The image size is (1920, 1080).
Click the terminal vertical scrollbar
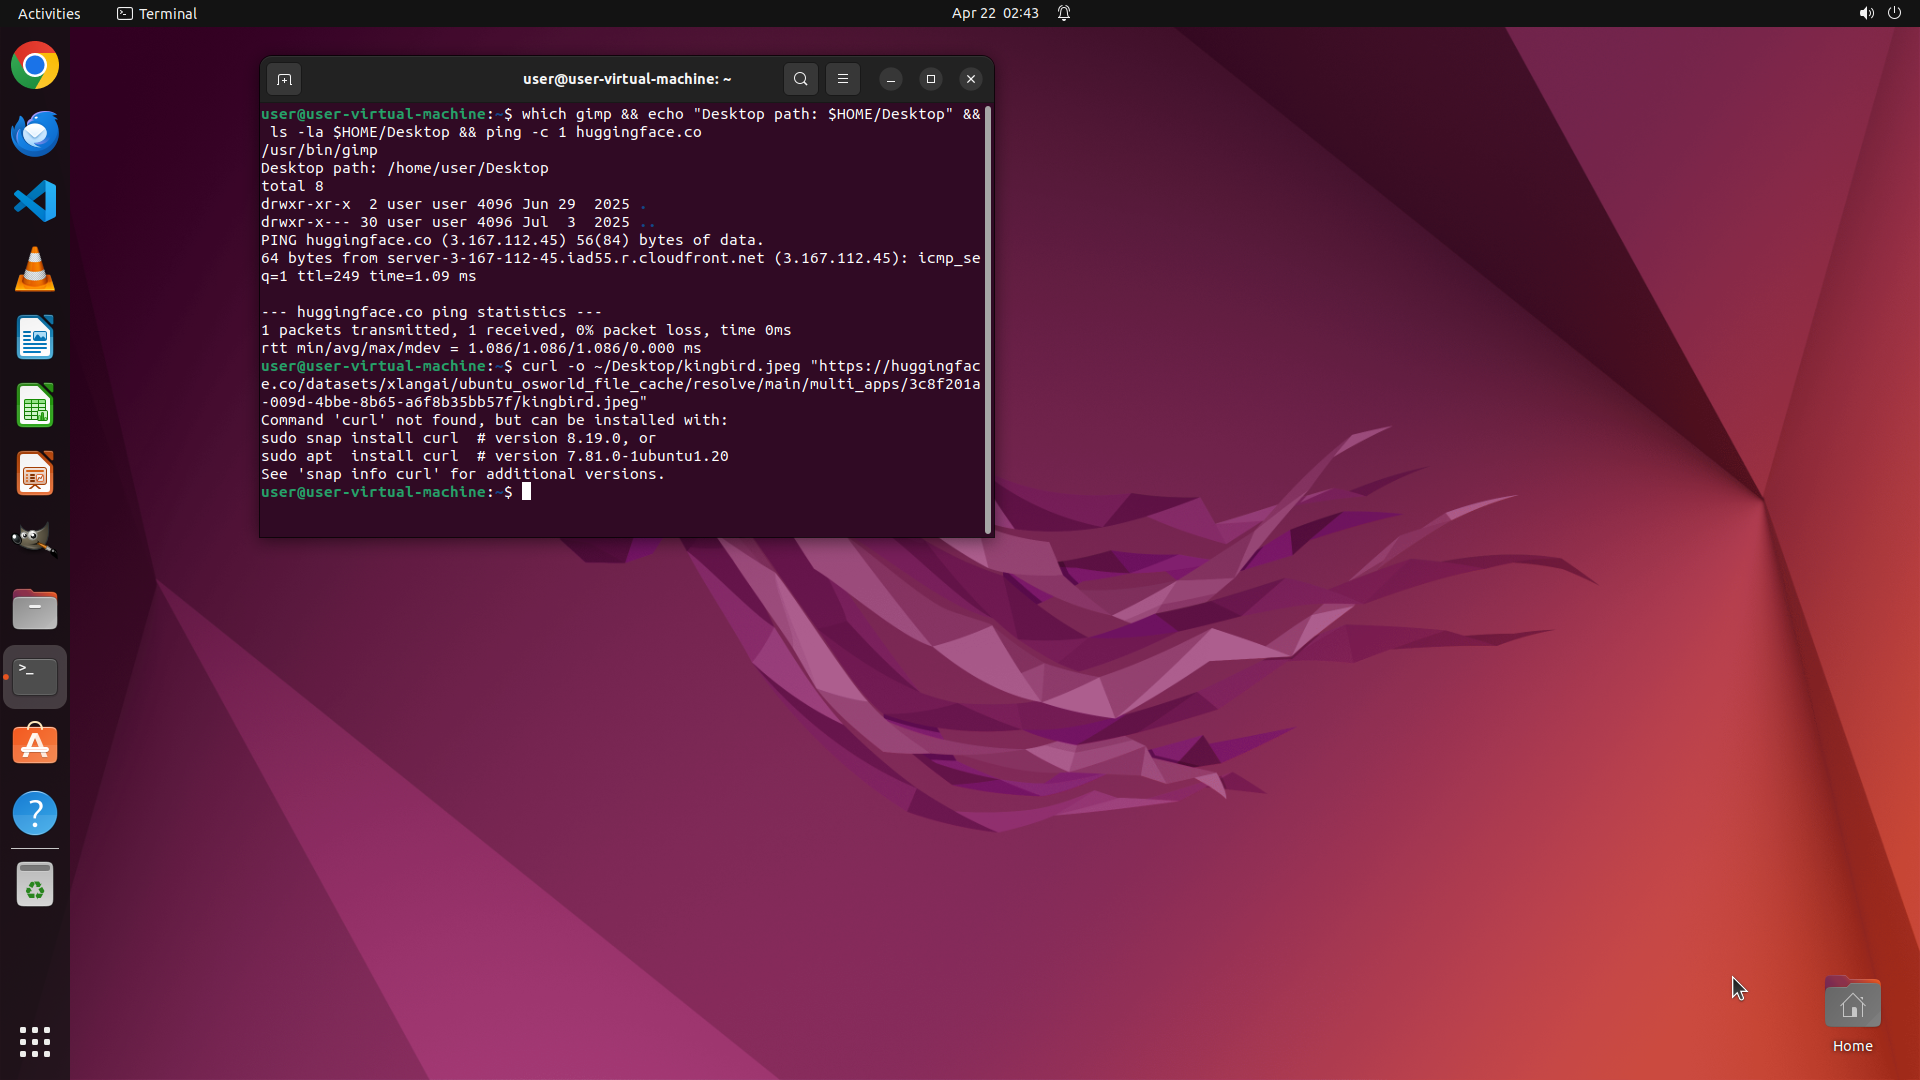tap(988, 320)
